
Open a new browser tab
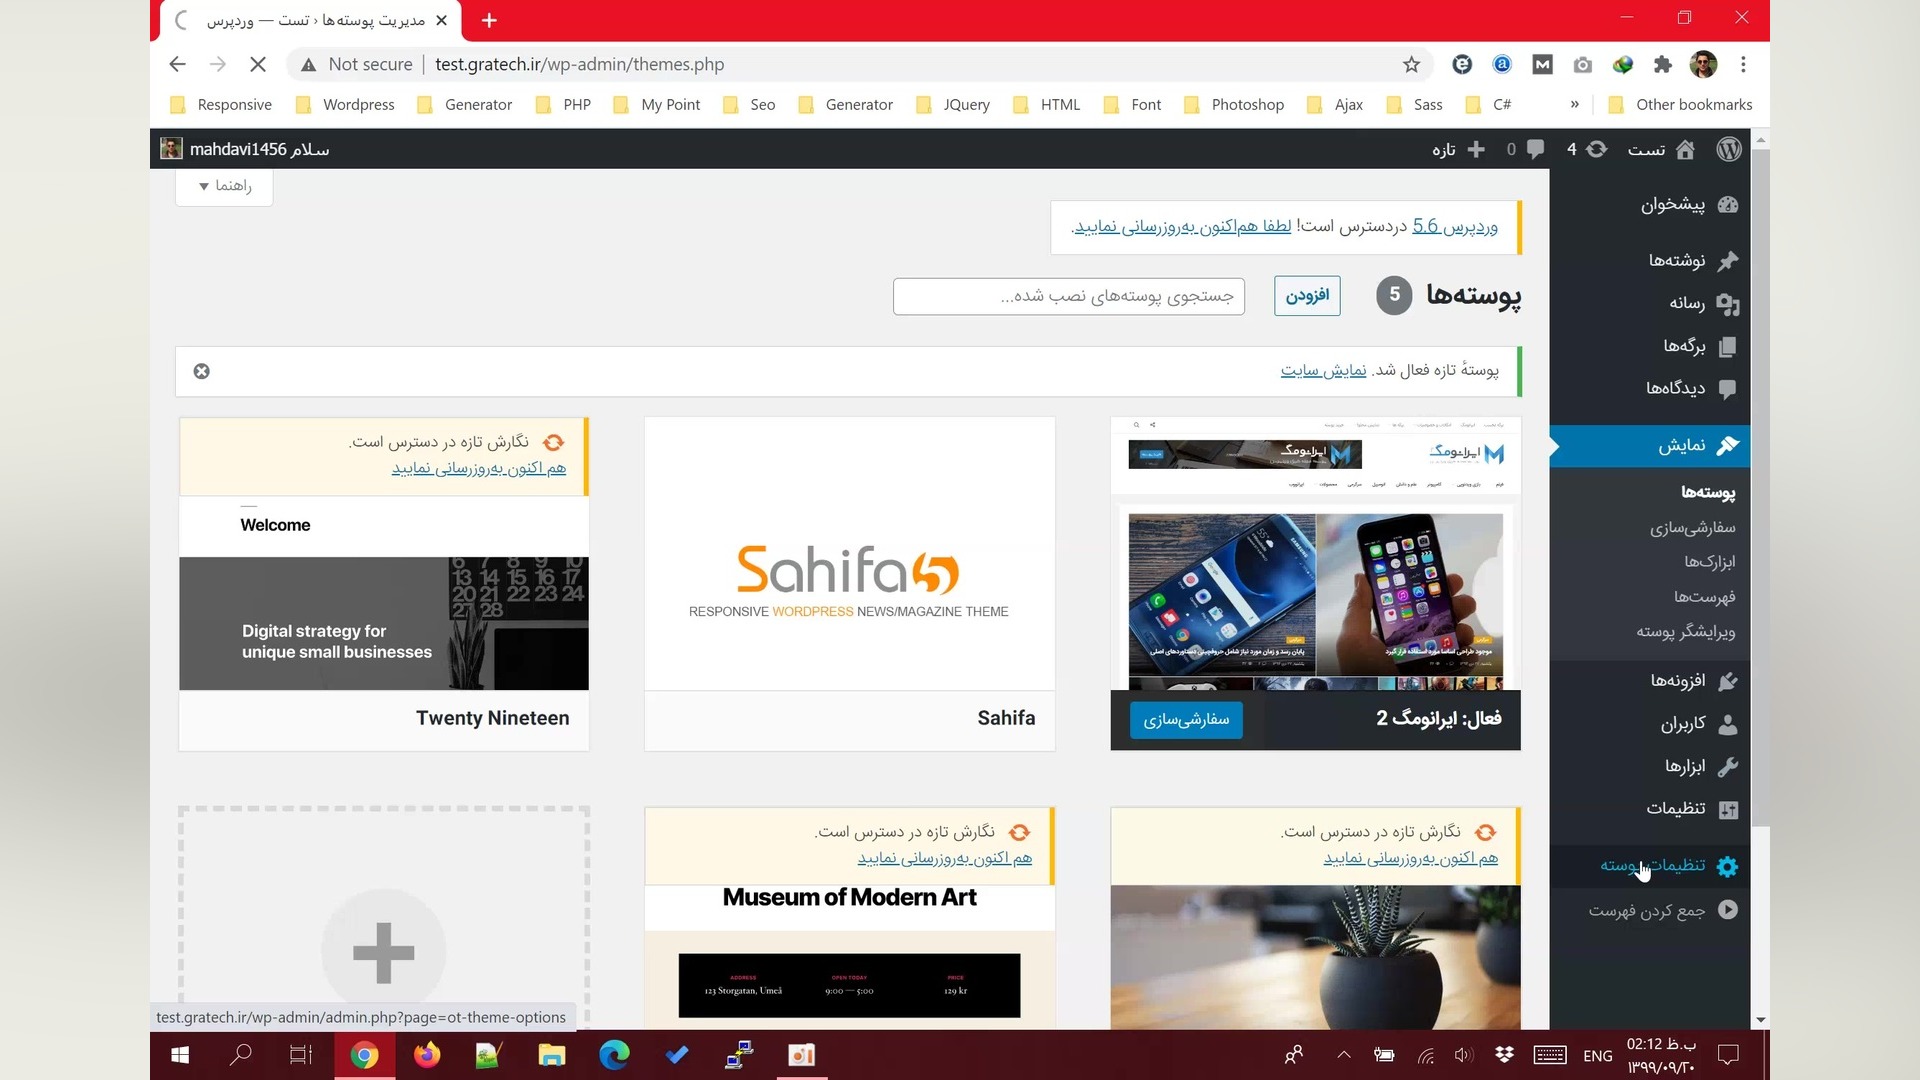(x=489, y=20)
